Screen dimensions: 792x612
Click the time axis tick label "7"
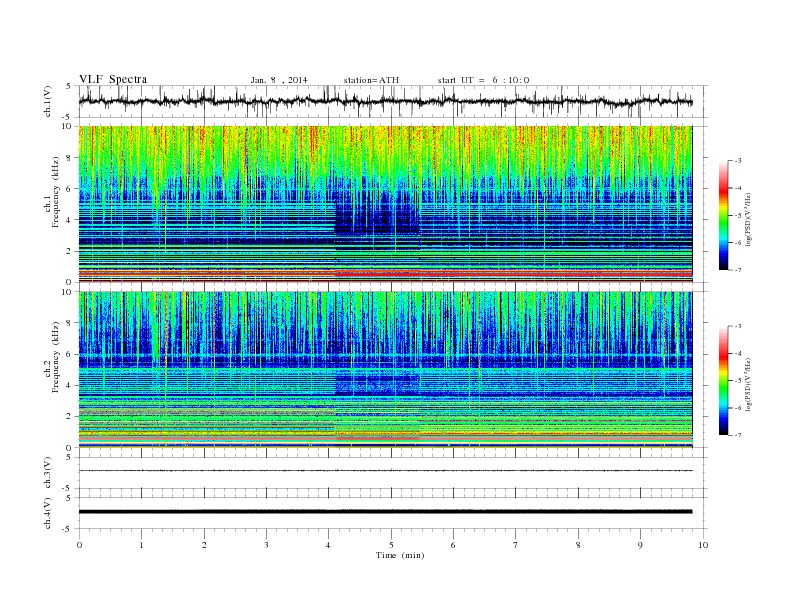tap(516, 545)
